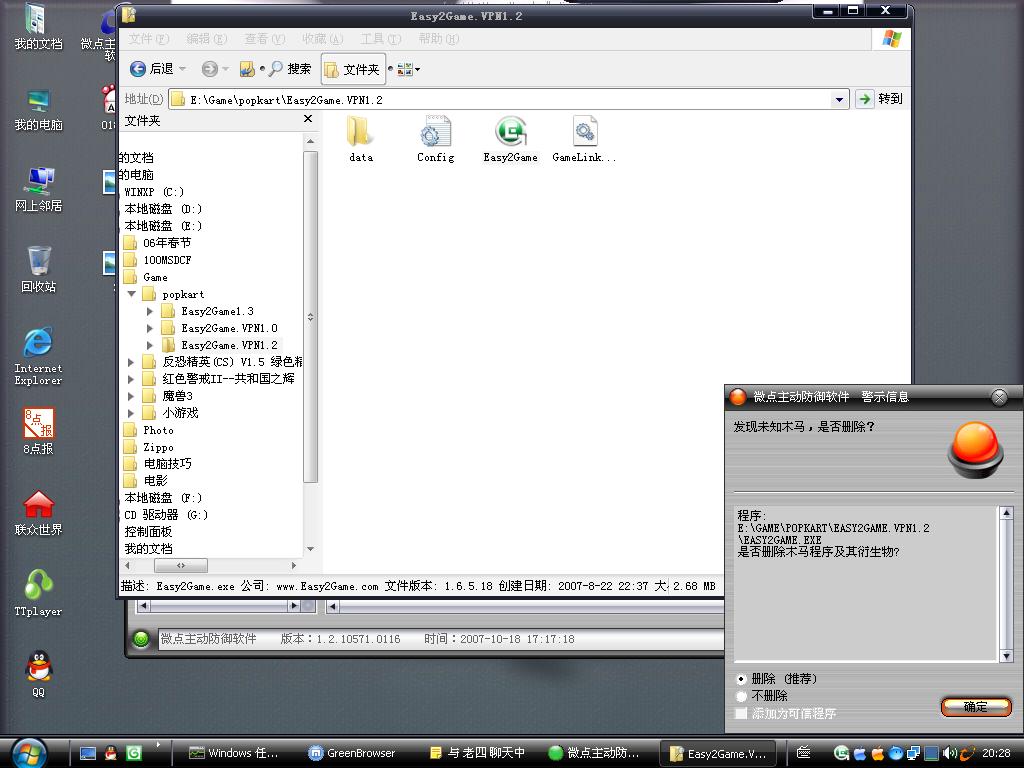Viewport: 1024px width, 768px height.
Task: Open 查看(V) menu
Action: (x=264, y=39)
